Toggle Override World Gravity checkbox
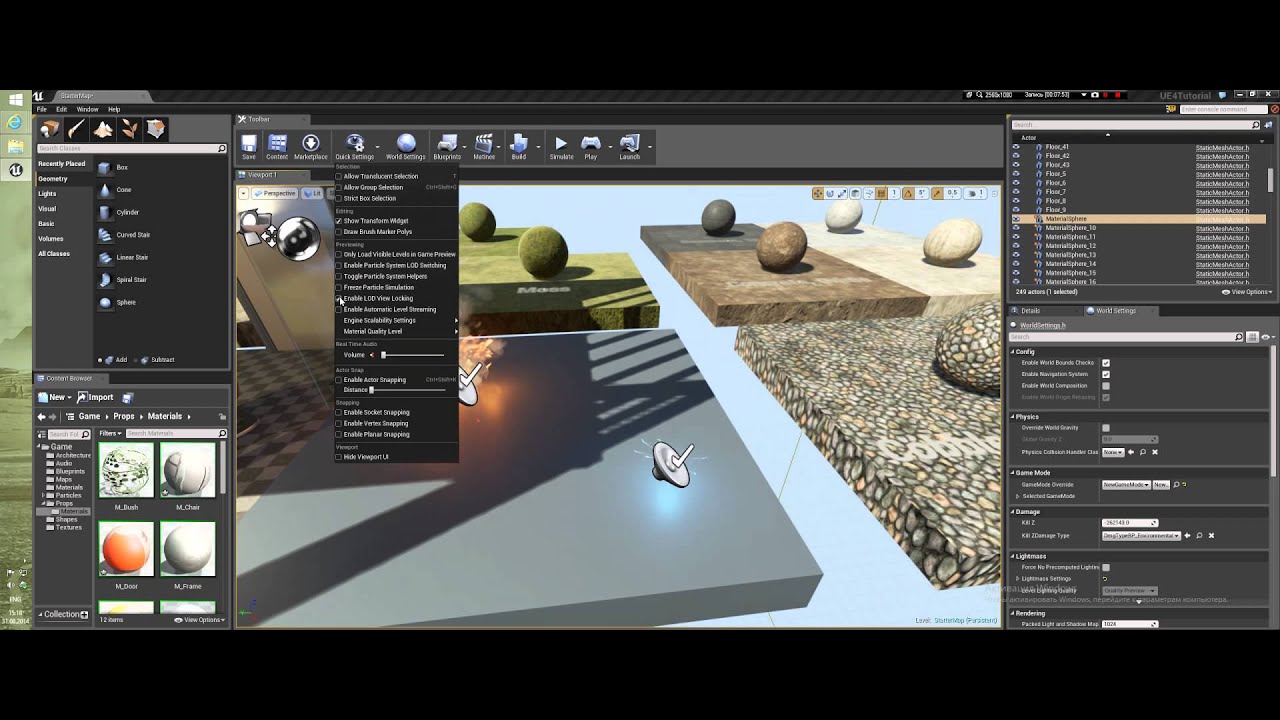This screenshot has height=720, width=1280. (1105, 428)
